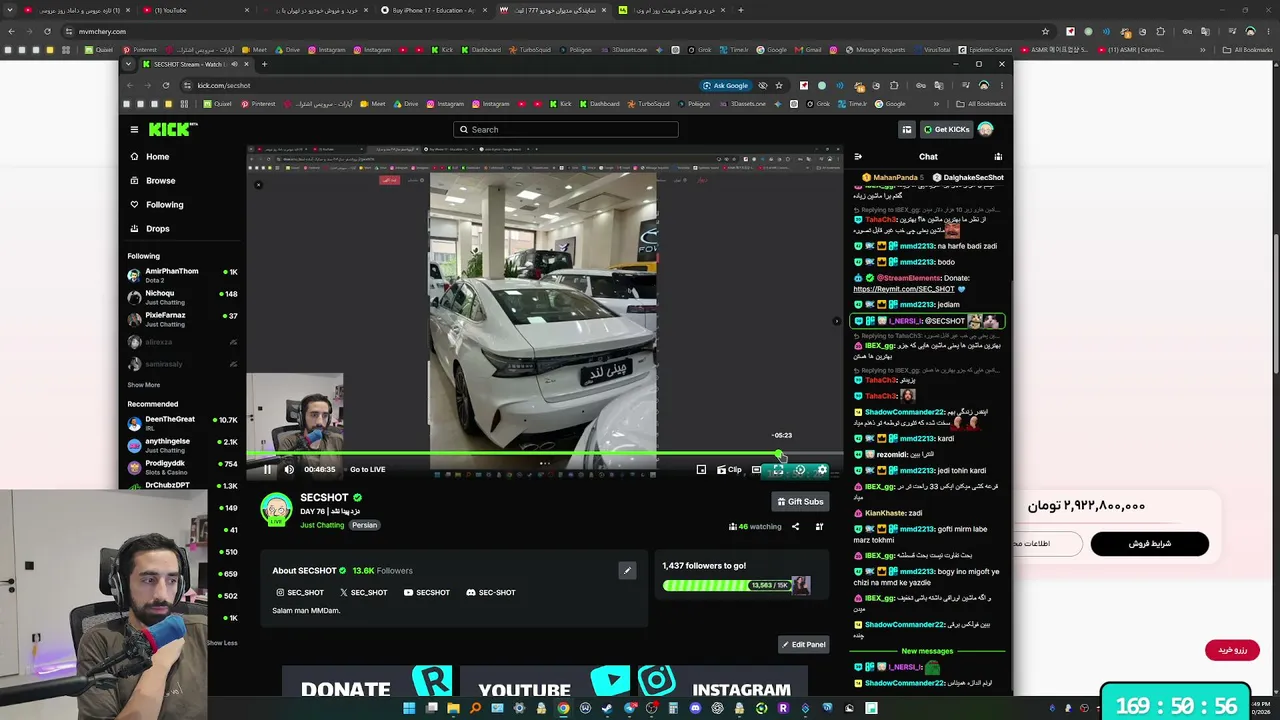Expand the bookmarks overflow chevron in the Kick window

click(x=936, y=104)
